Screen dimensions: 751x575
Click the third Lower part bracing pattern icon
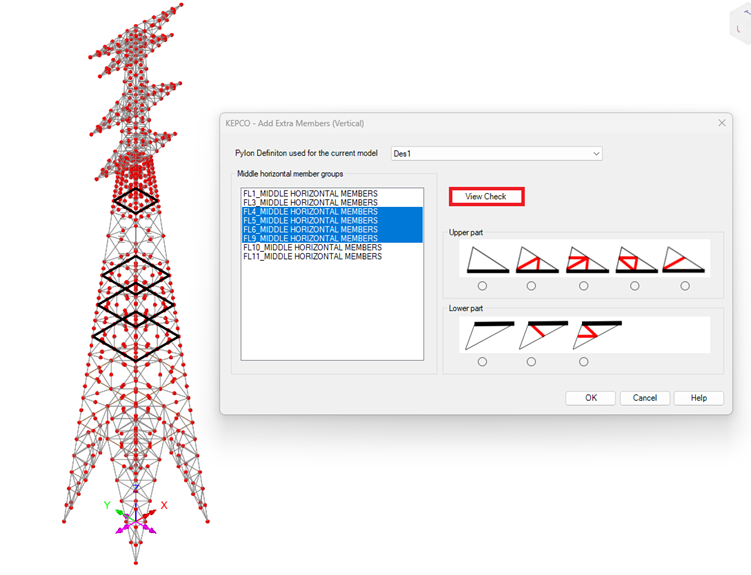(x=595, y=336)
